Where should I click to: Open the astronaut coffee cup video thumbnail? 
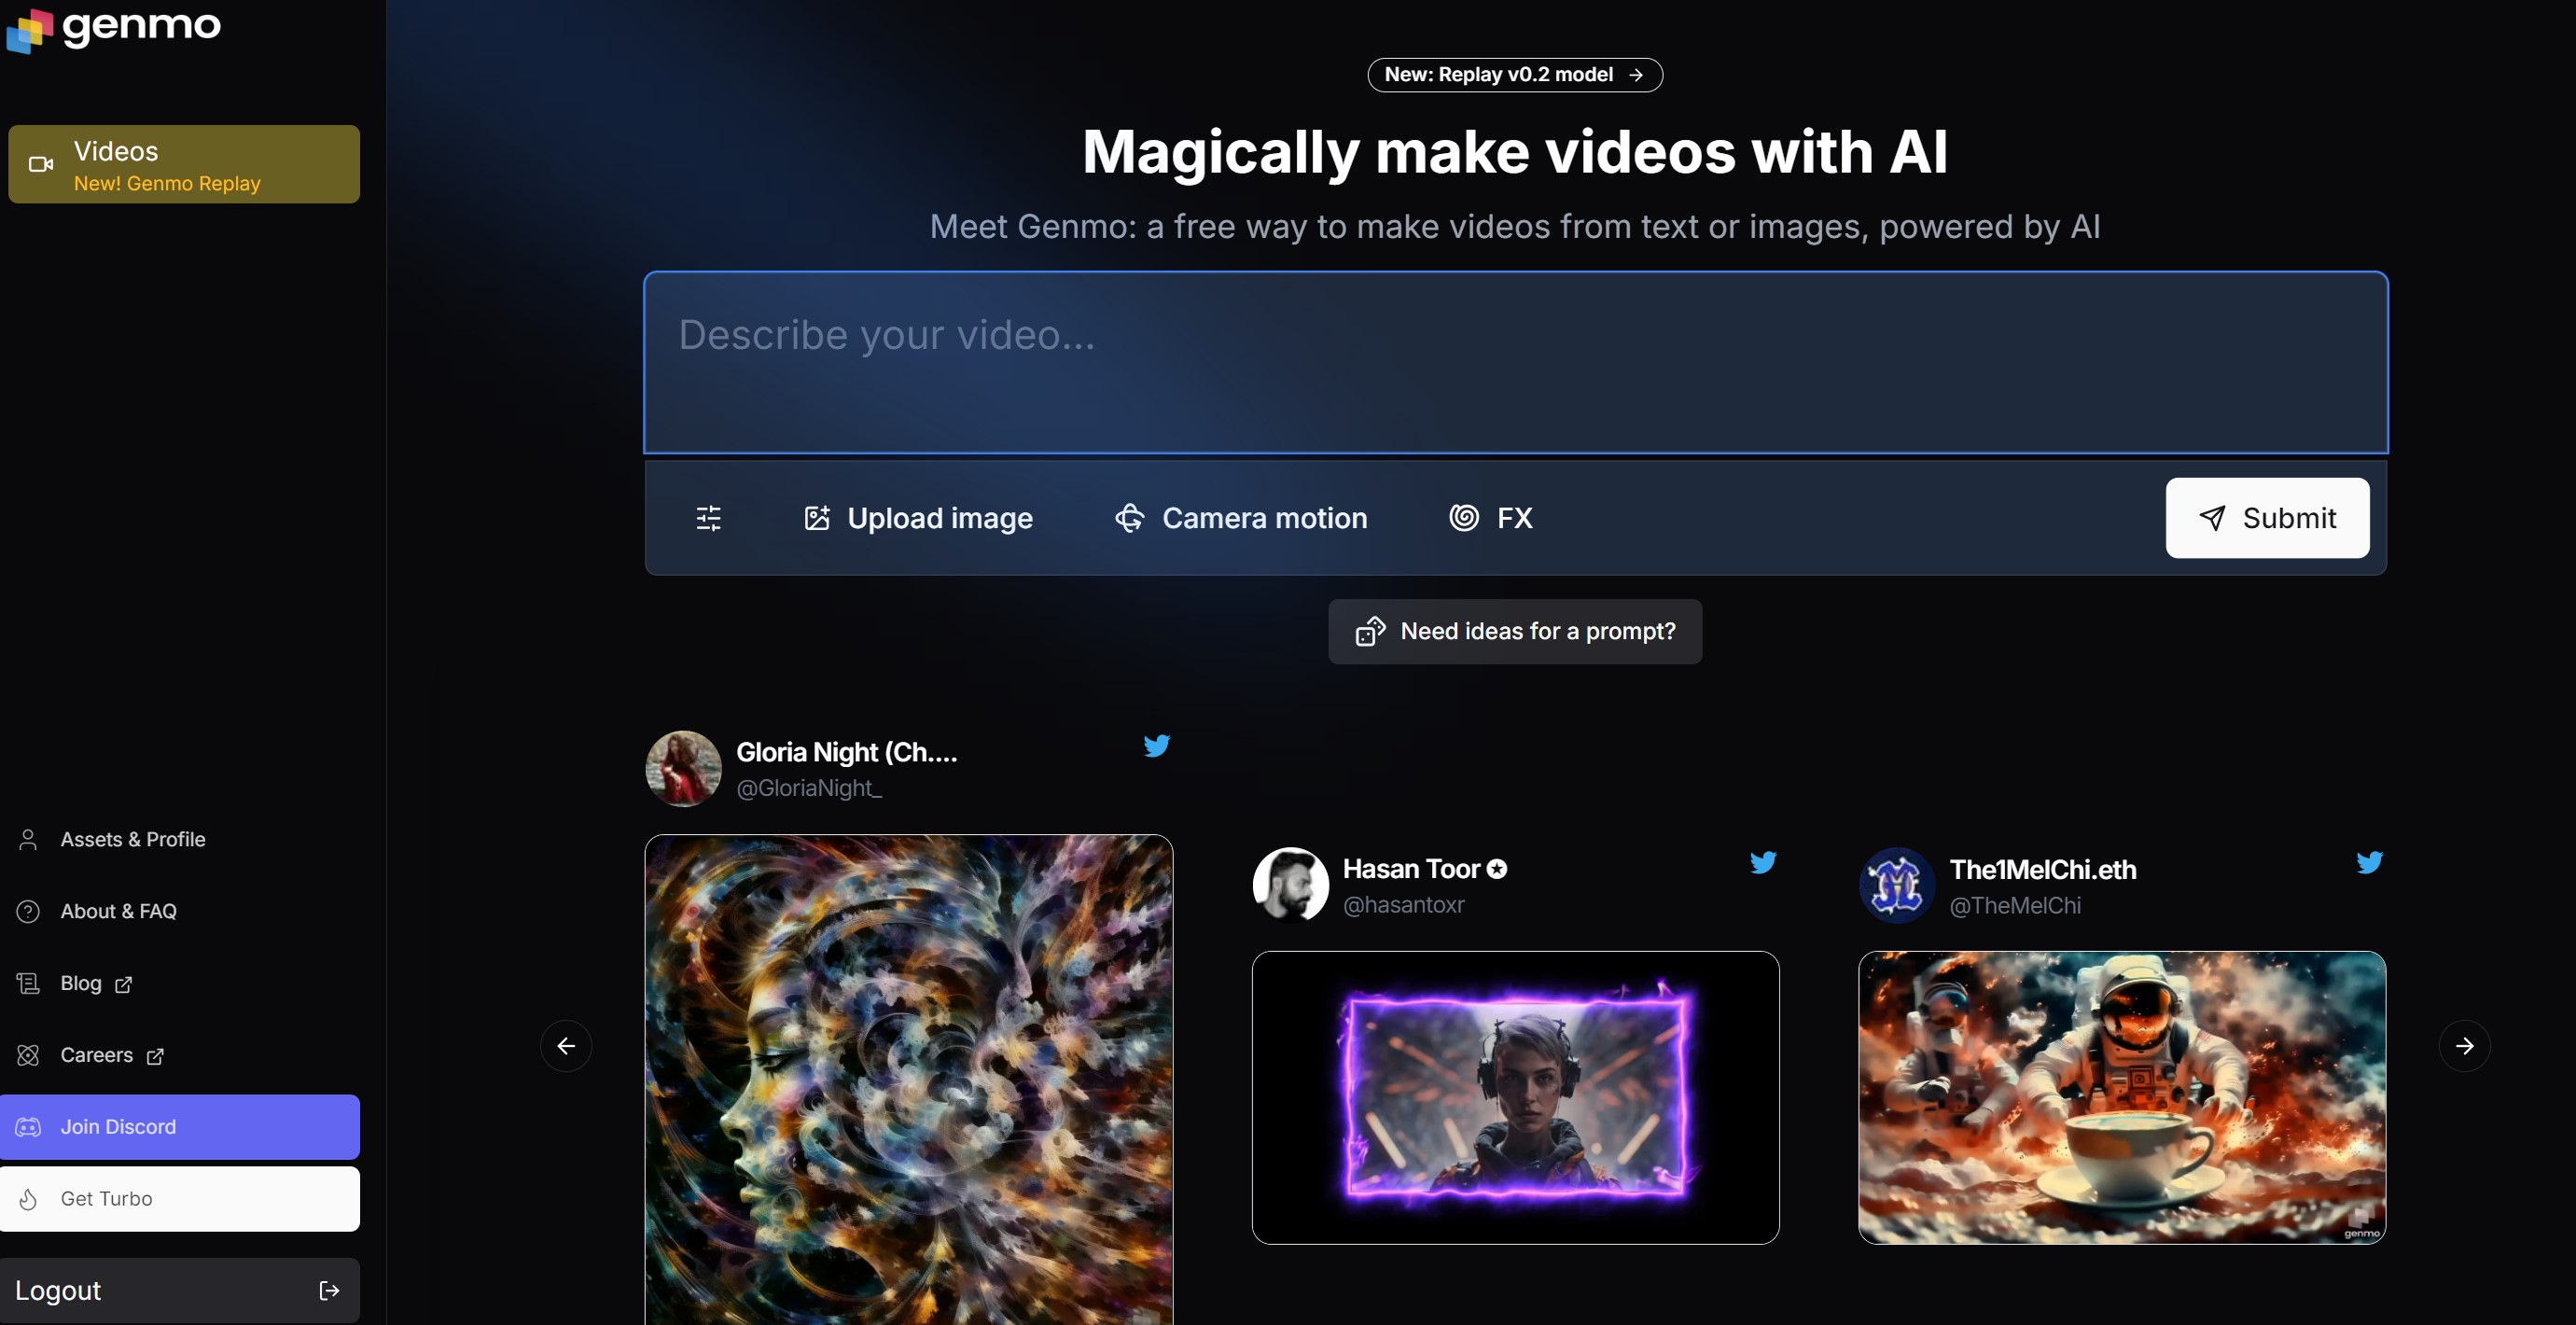tap(2121, 1097)
